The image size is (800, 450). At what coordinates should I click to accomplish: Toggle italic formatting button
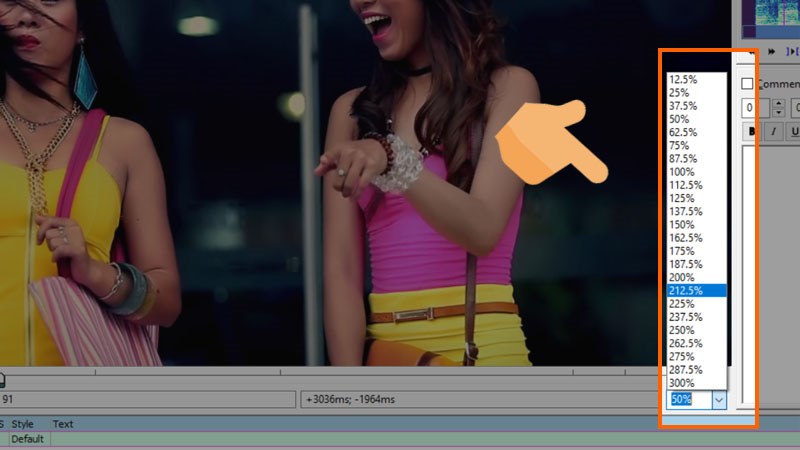pyautogui.click(x=773, y=132)
